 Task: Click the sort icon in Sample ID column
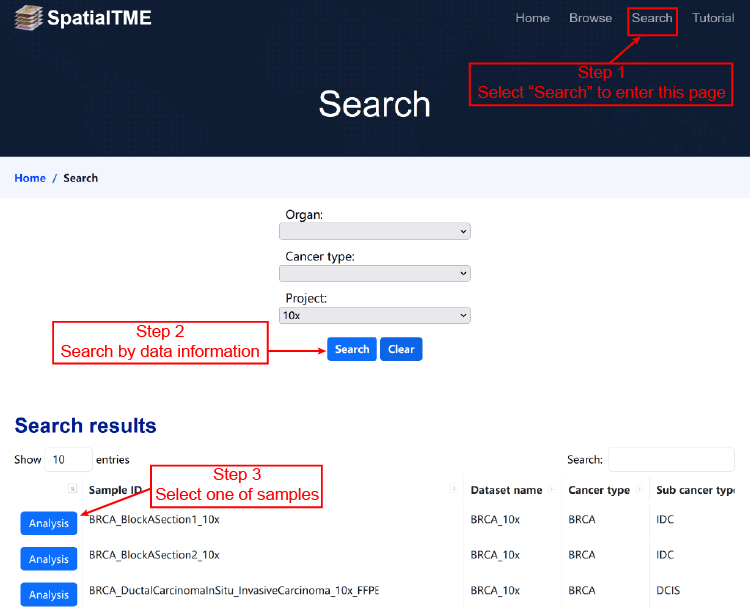click(x=455, y=490)
